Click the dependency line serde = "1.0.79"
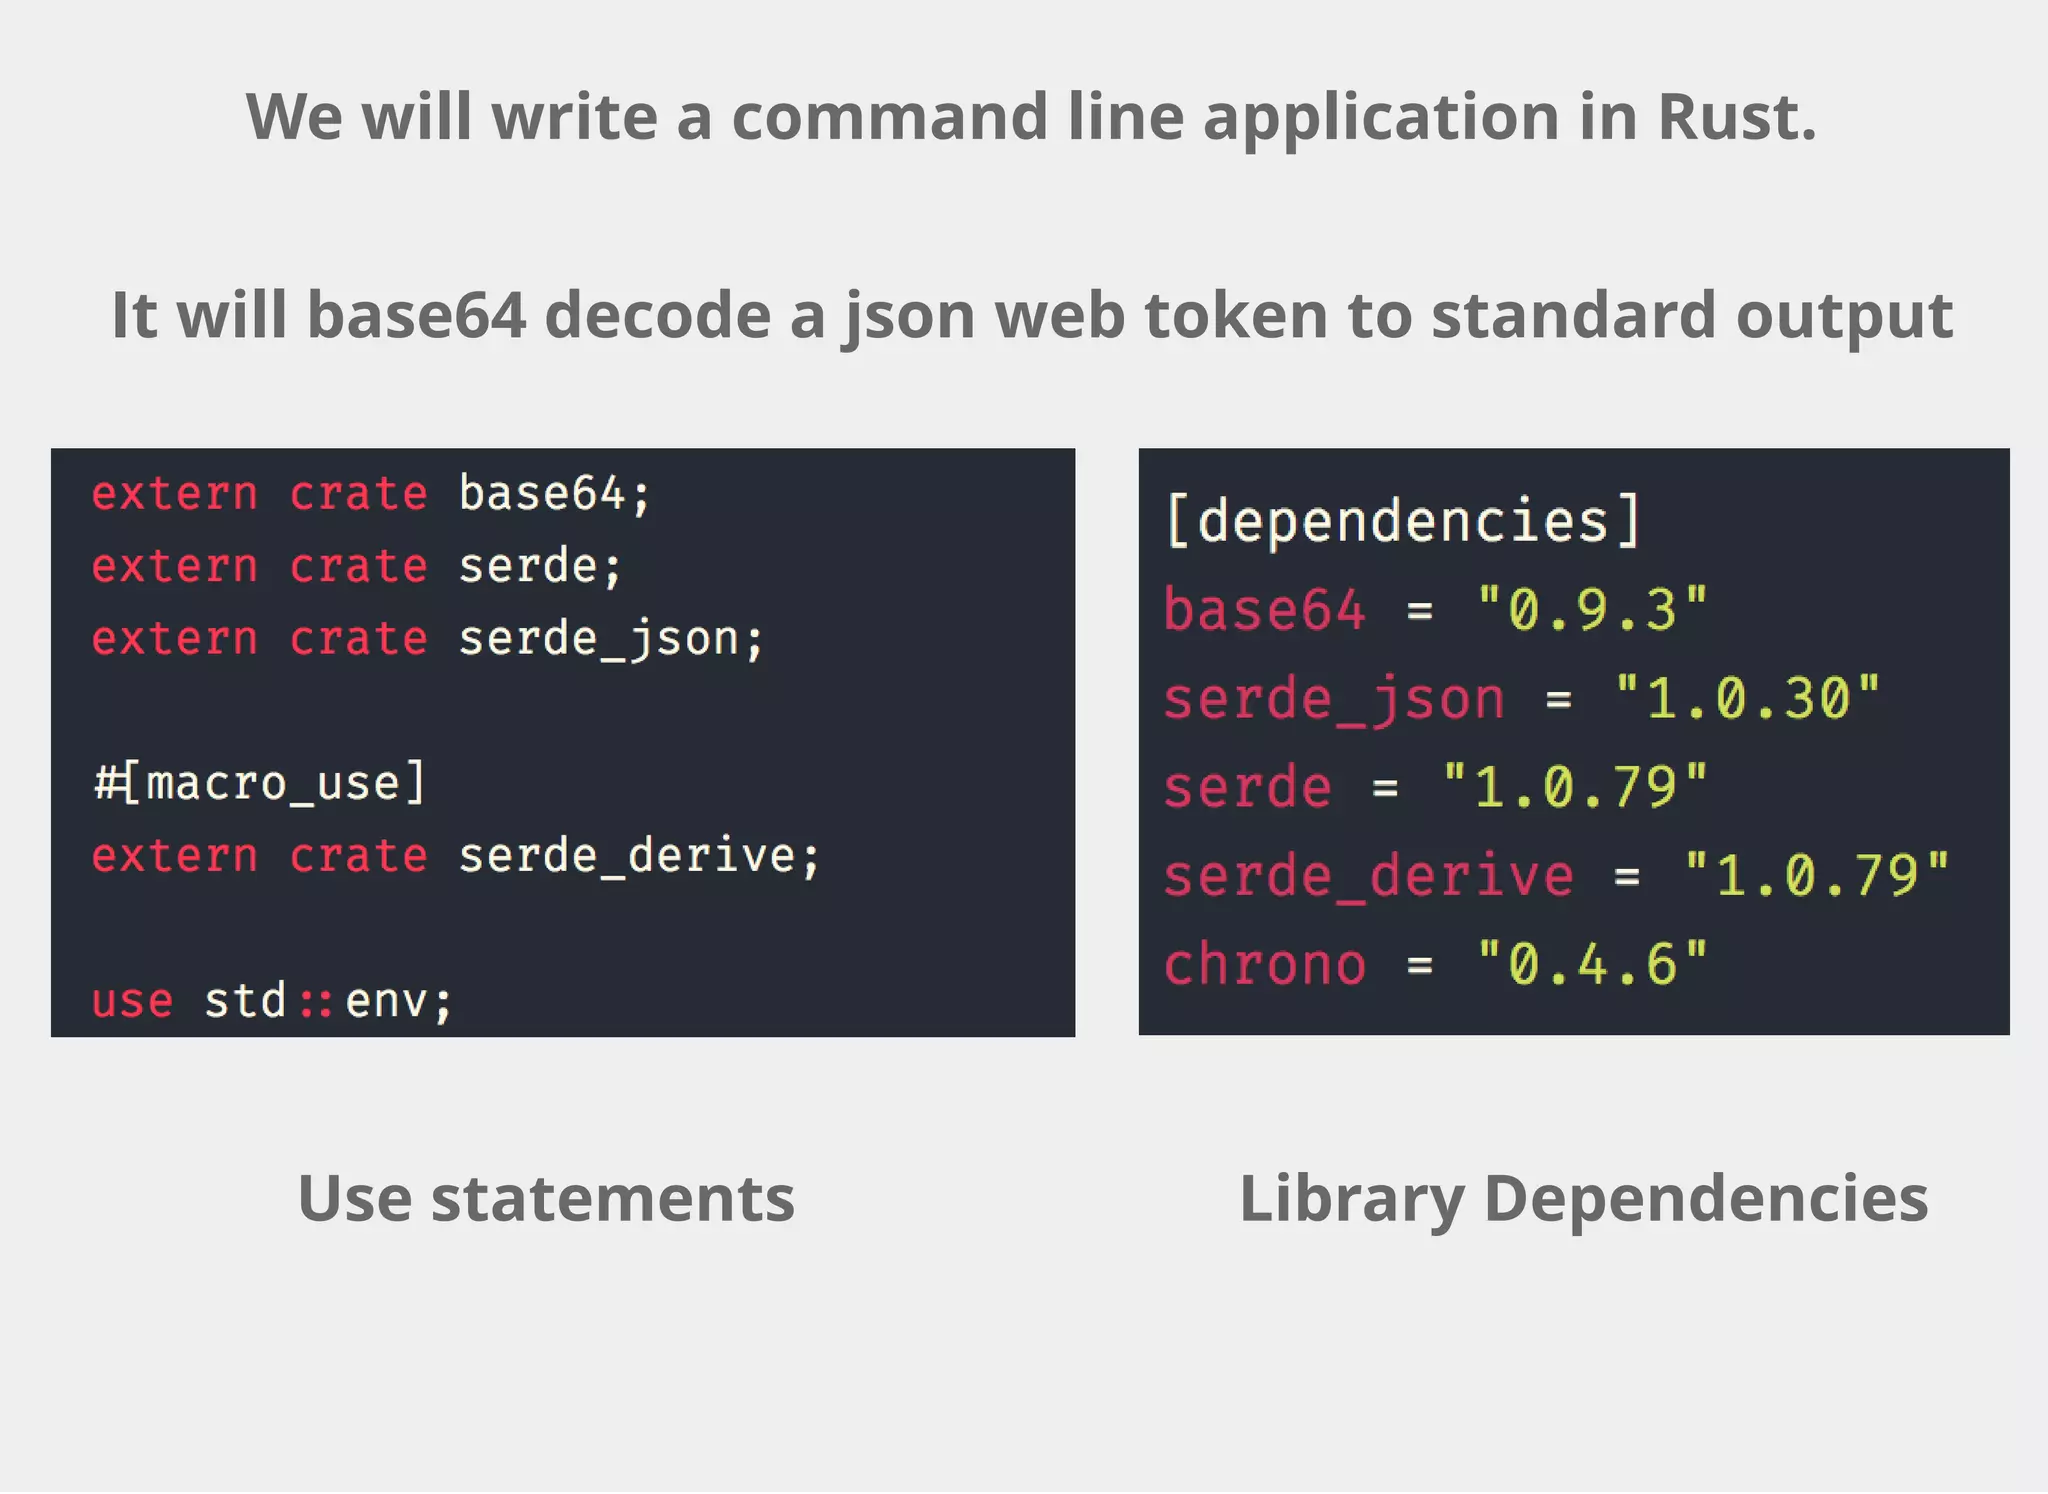The height and width of the screenshot is (1494, 2048). click(1436, 787)
